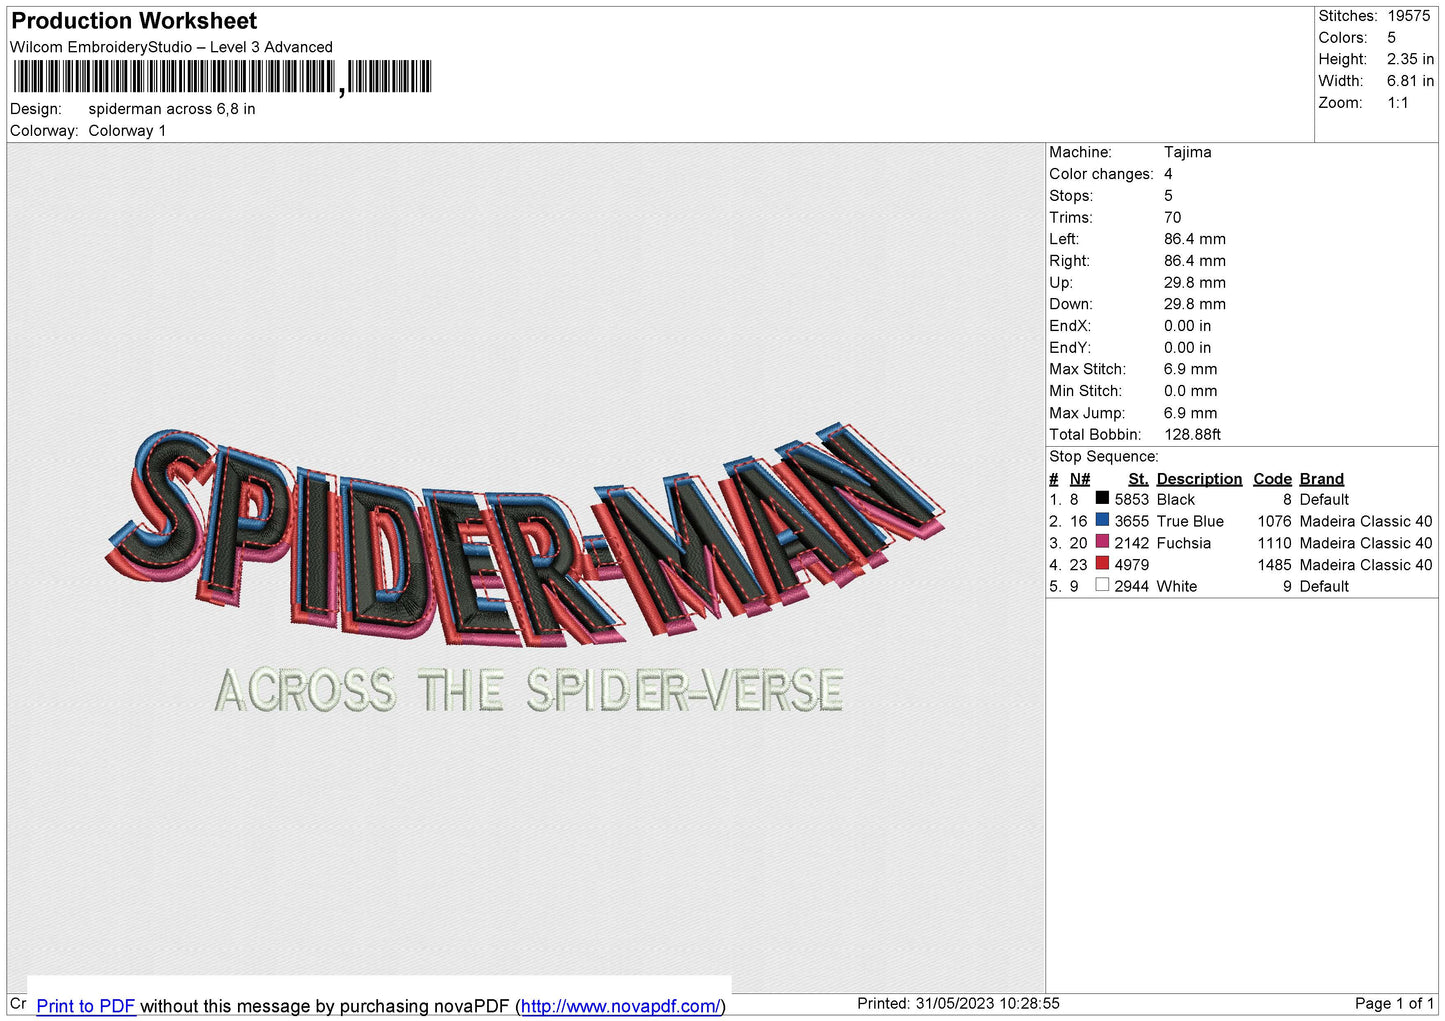
Task: Click the 'Page 1 of 1' footer text
Action: (1395, 1003)
